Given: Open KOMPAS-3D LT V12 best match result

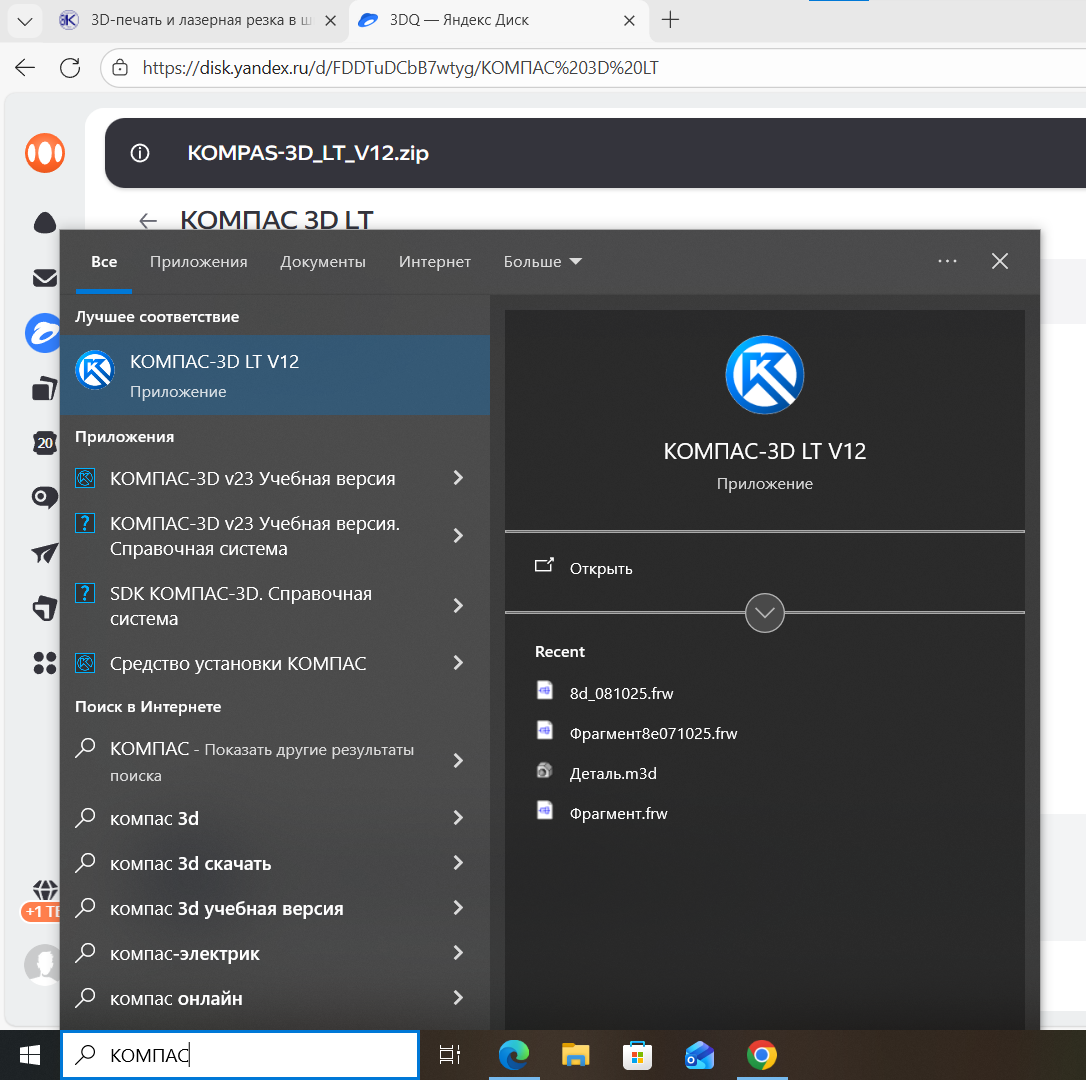Looking at the screenshot, I should (x=275, y=375).
